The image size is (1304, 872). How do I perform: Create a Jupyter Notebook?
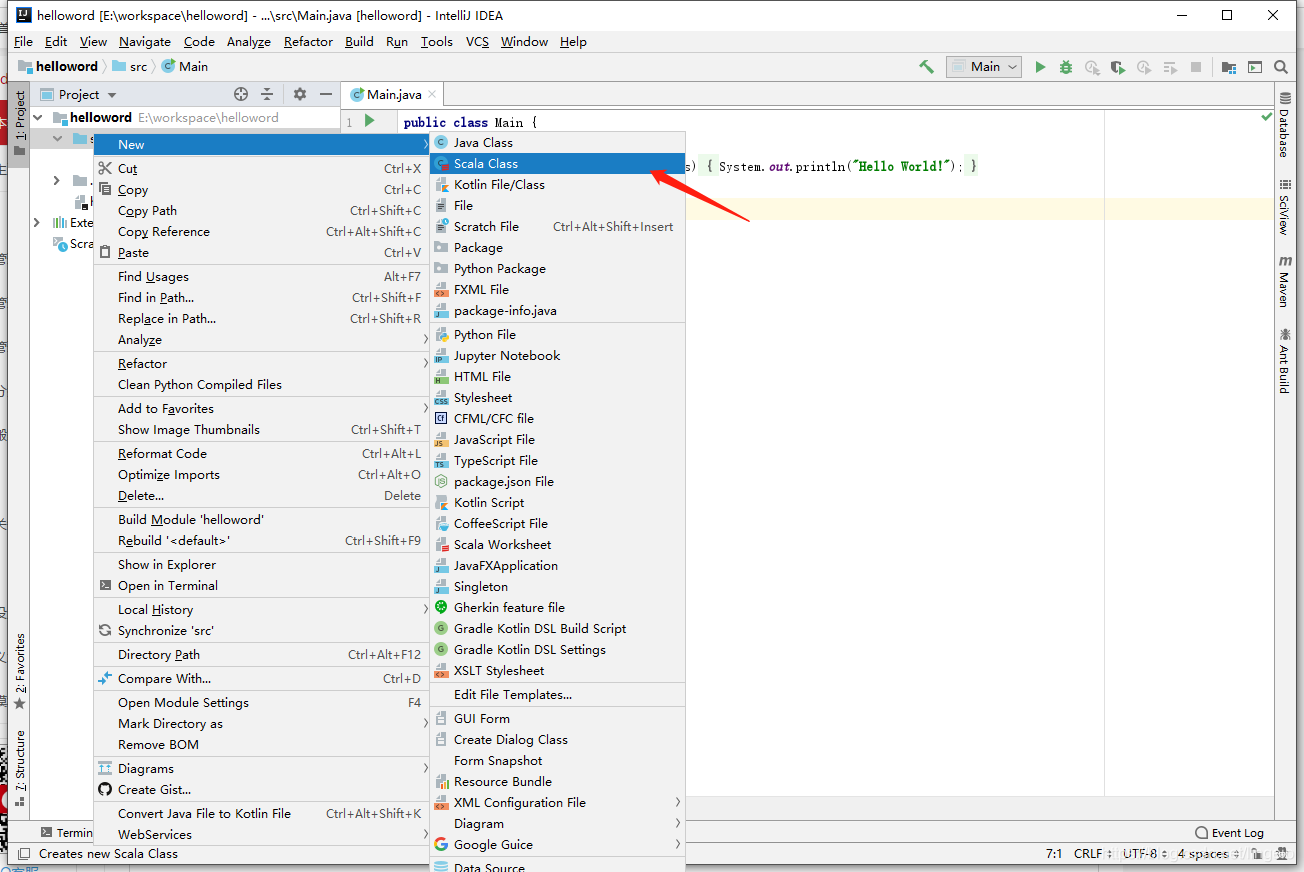click(557, 356)
